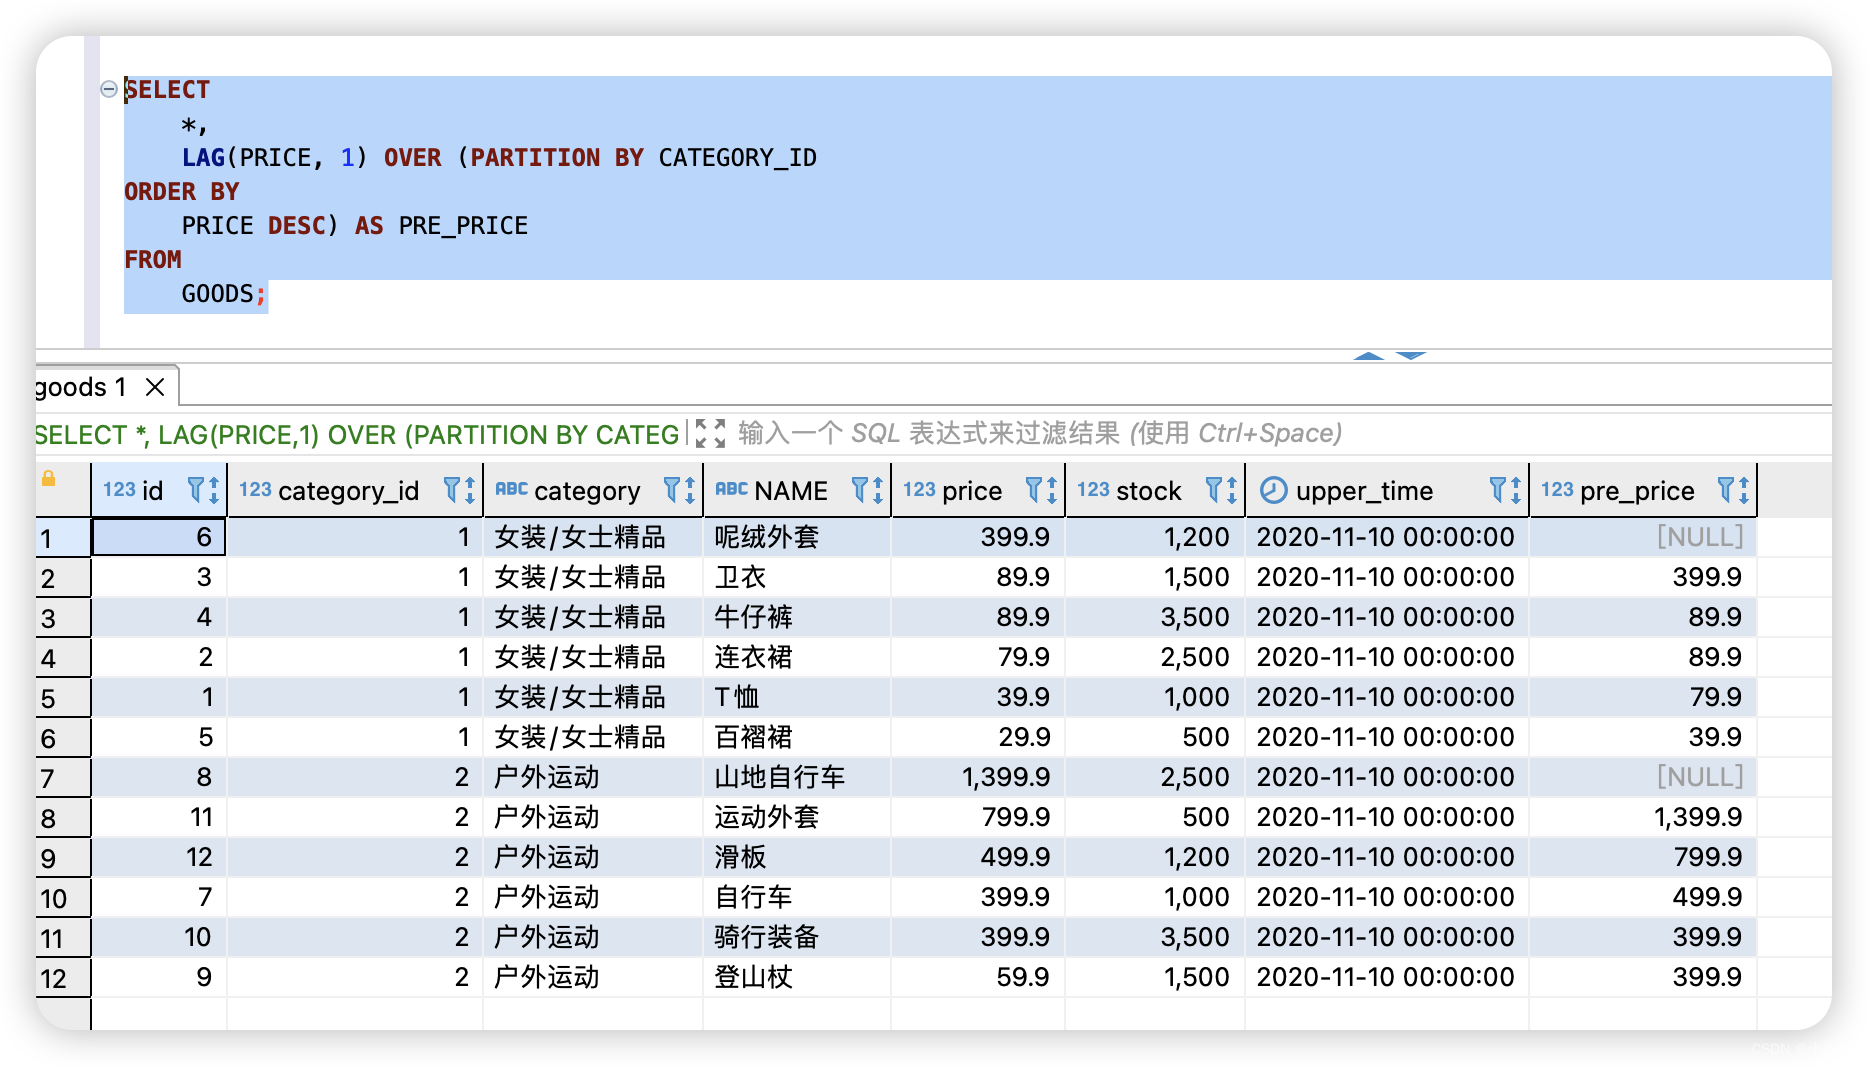Click the GOODS table name in editor

217,294
